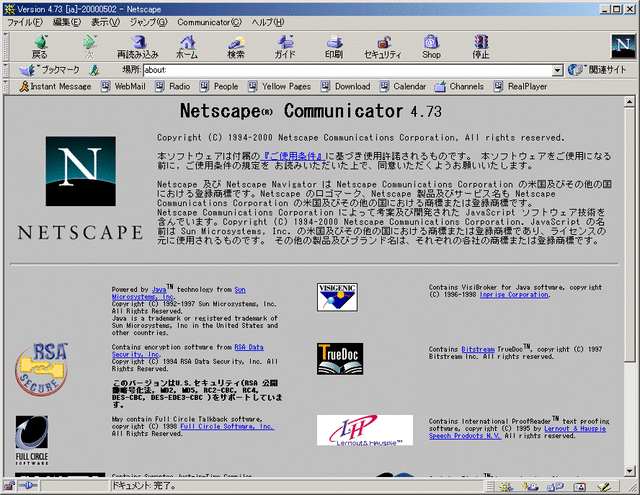
Task: Expand the location field dropdown arrow
Action: click(558, 71)
